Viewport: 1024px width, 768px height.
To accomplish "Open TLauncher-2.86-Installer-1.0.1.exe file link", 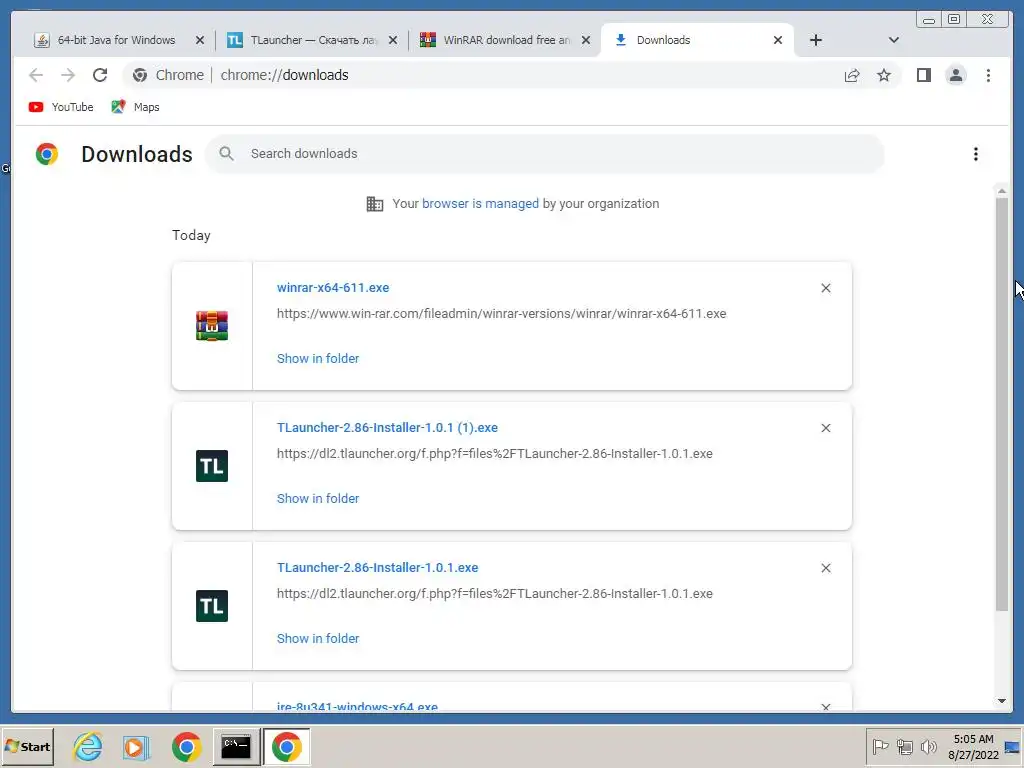I will 377,568.
